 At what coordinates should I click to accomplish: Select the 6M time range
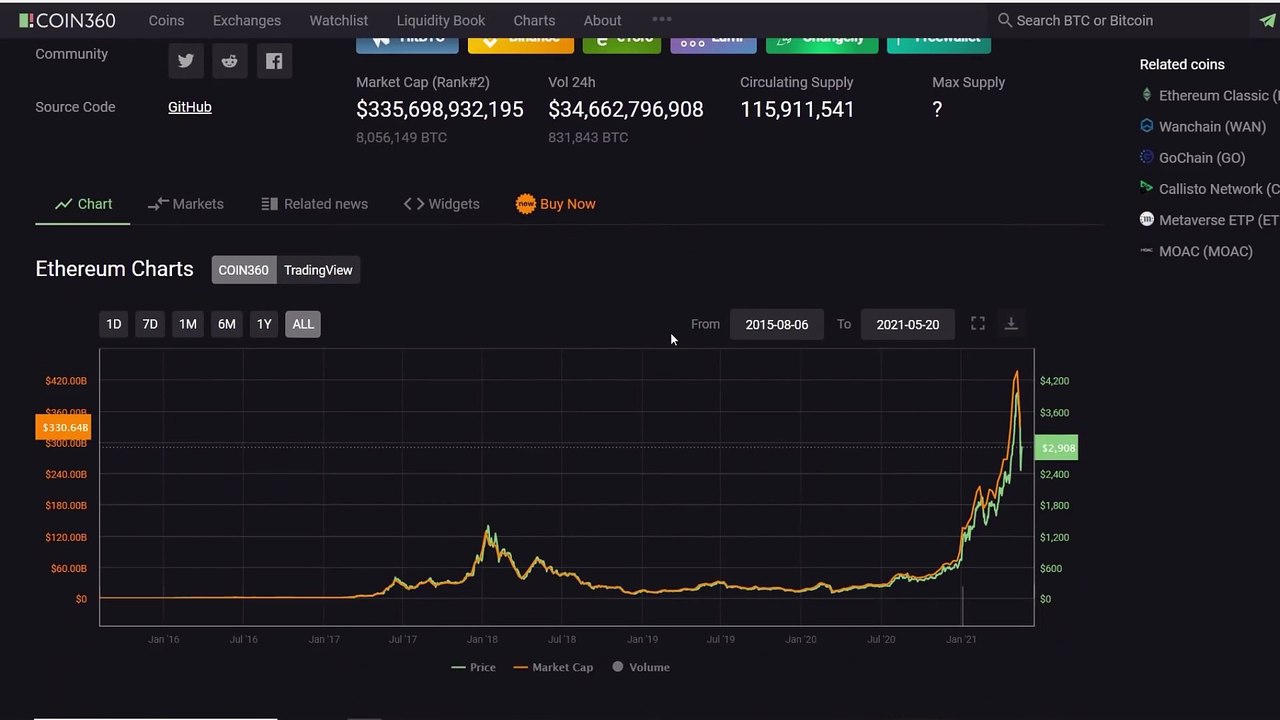tap(227, 324)
